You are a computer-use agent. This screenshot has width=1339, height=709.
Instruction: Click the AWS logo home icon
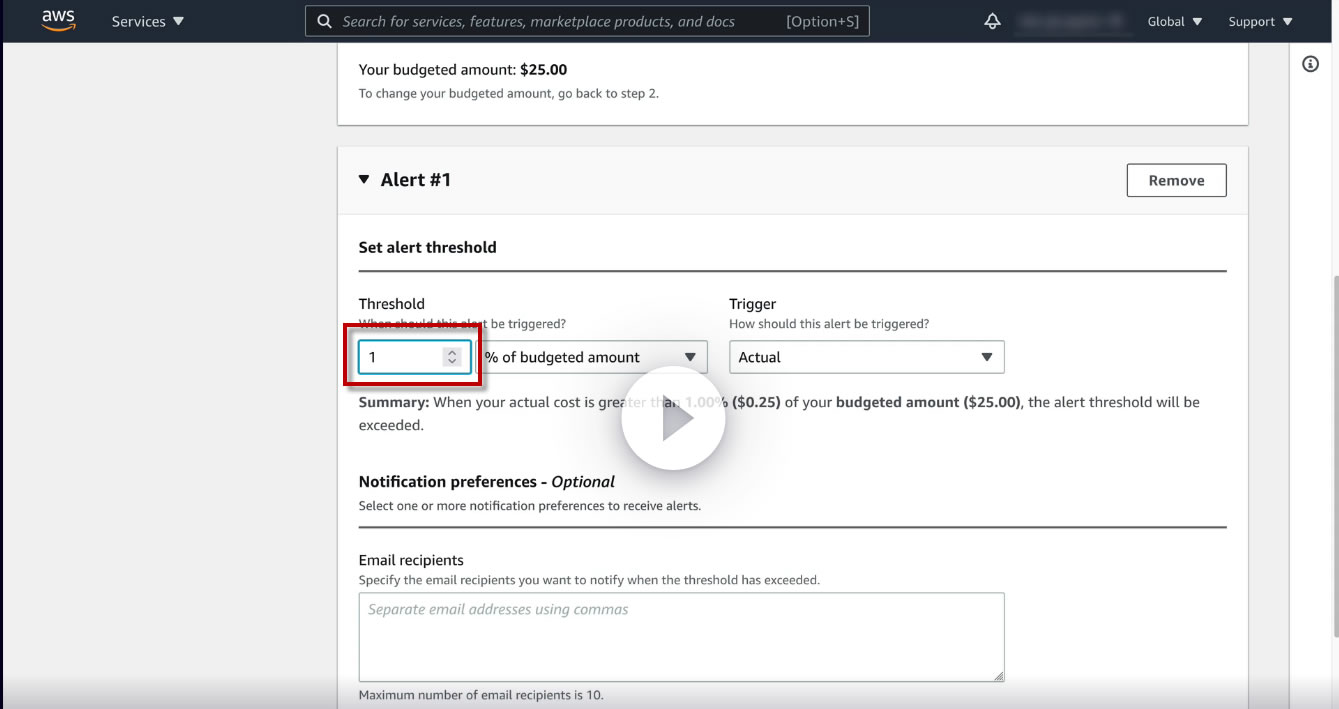(x=58, y=20)
